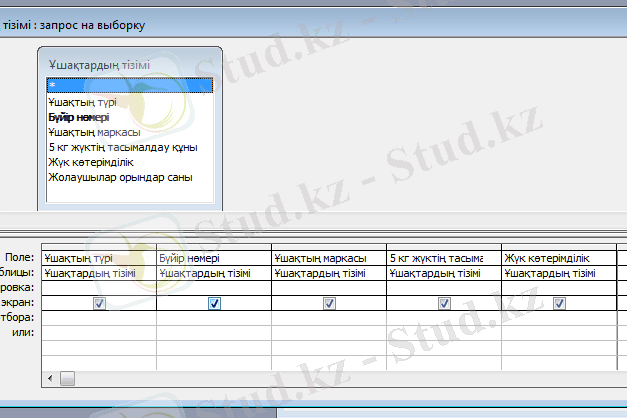Click the 'Ұшақтардың тізімі' table box title
This screenshot has height=418, width=627.
[100, 65]
